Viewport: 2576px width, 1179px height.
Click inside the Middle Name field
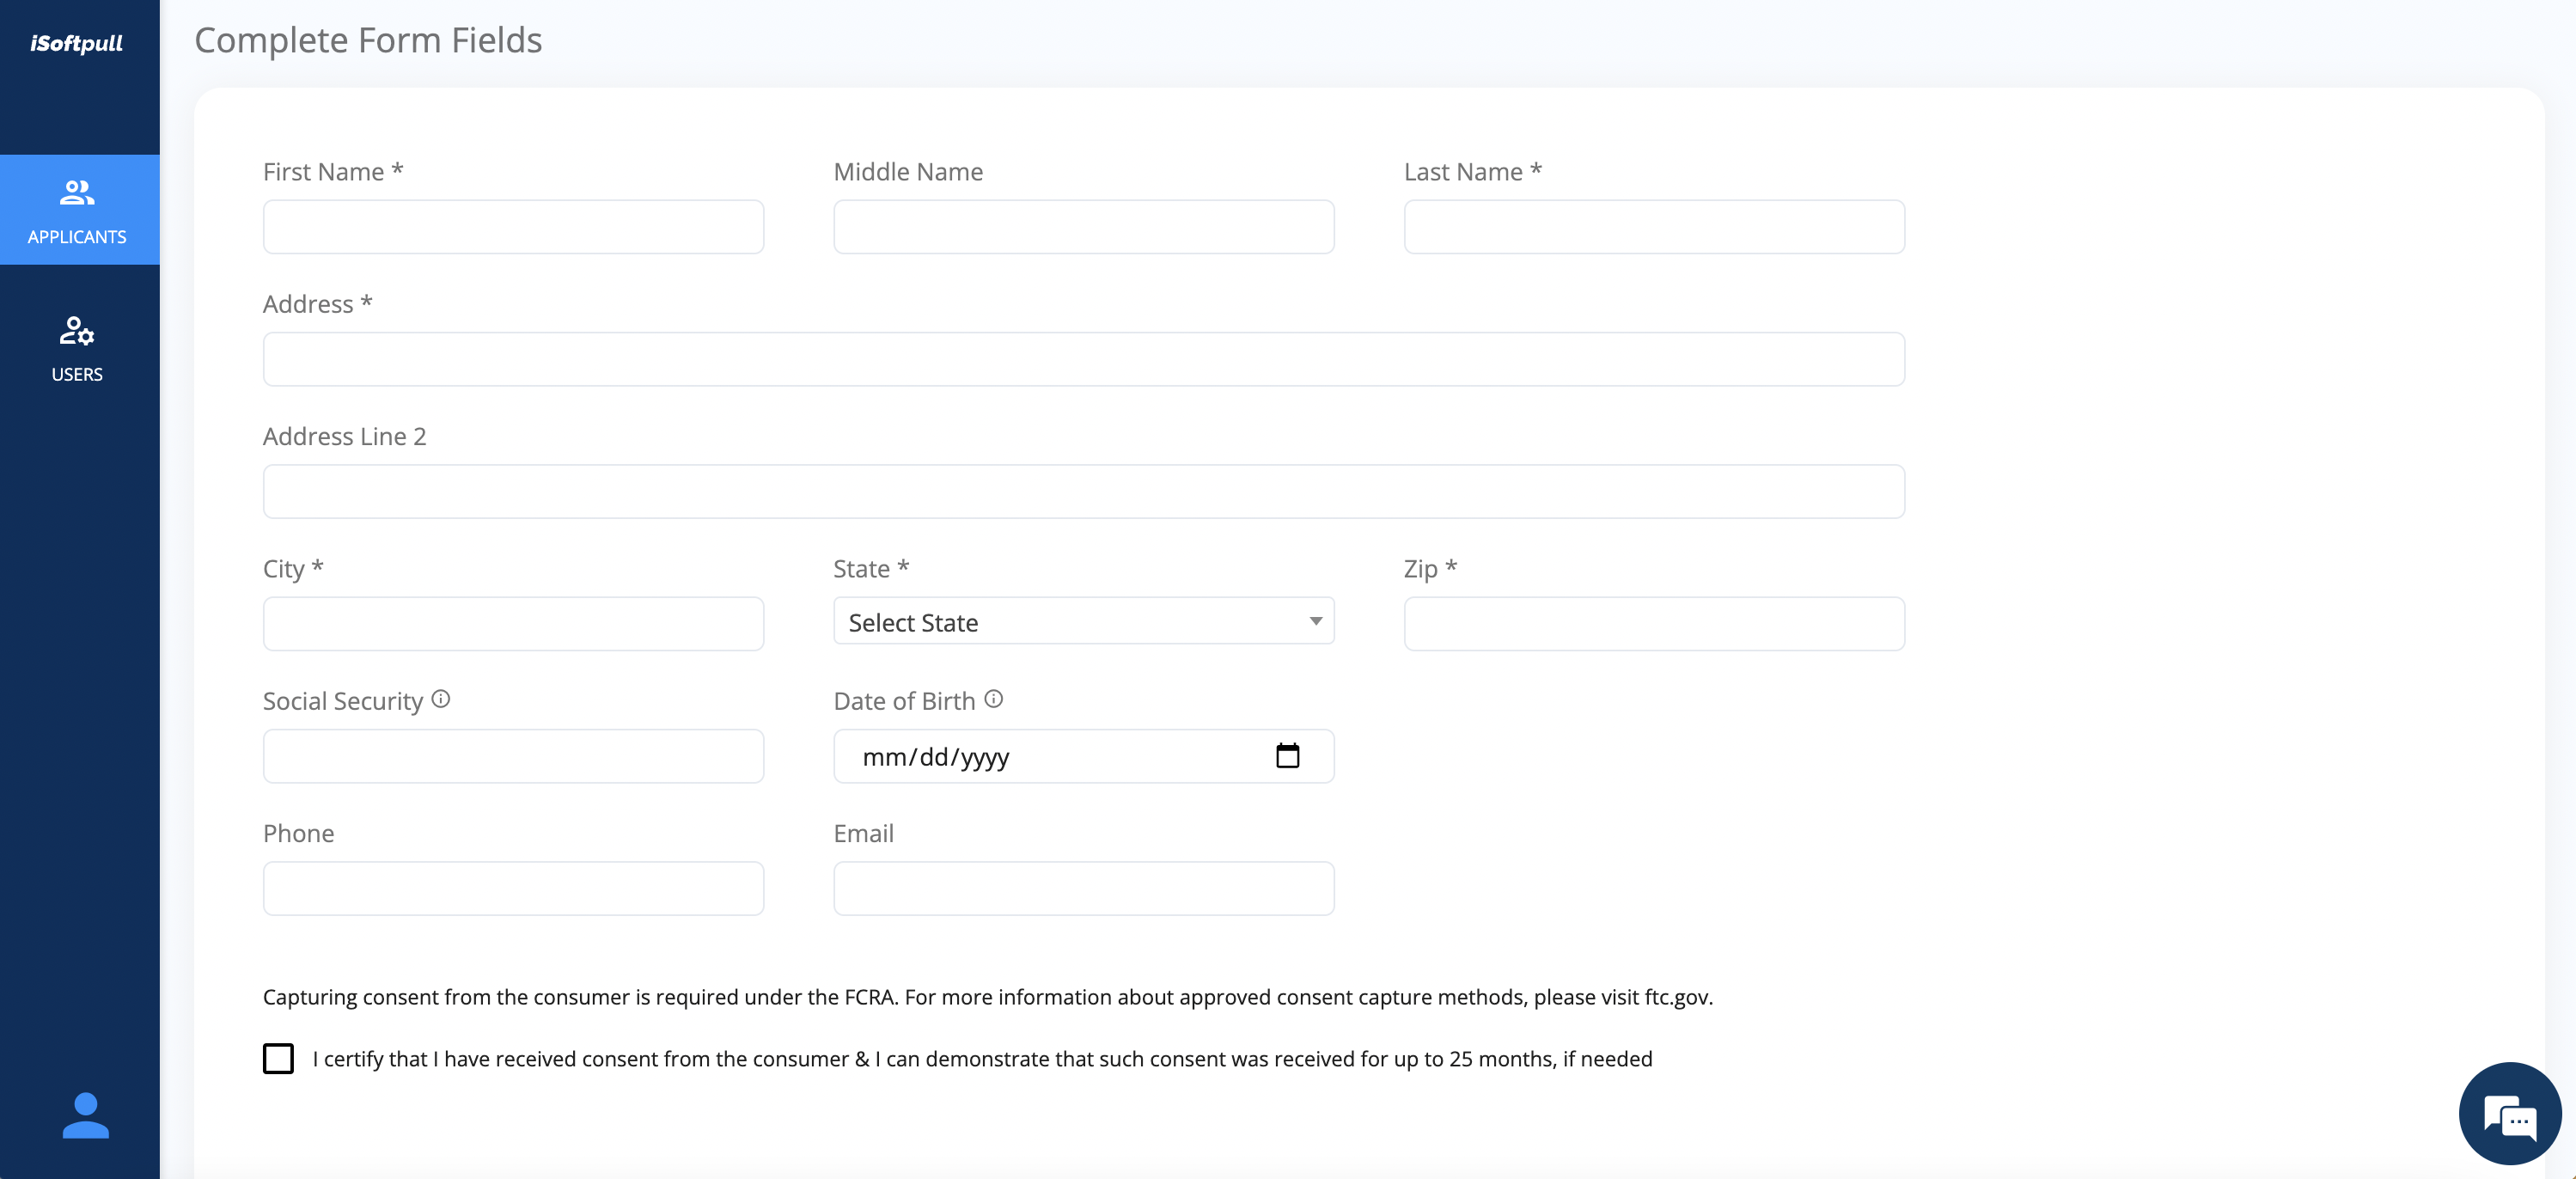[1083, 226]
